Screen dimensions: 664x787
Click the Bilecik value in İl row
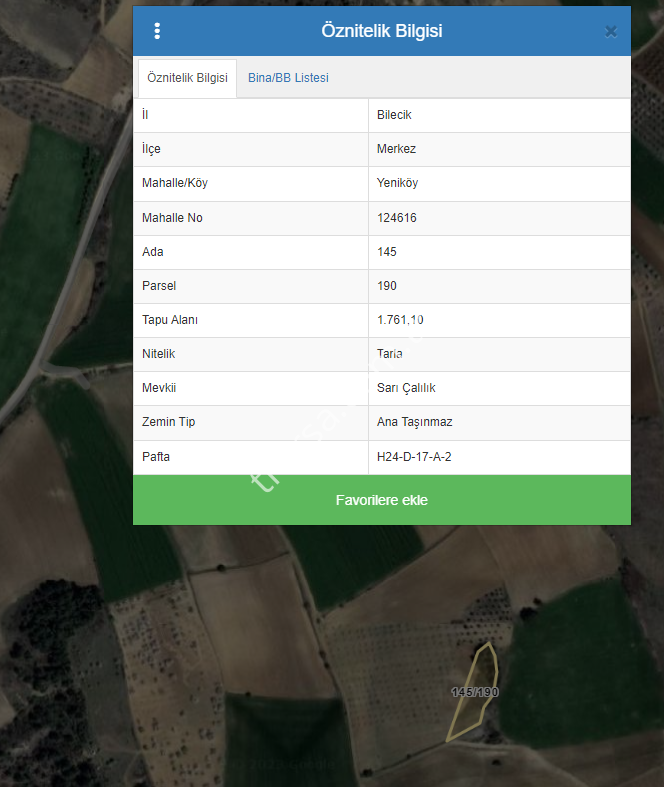coord(394,115)
